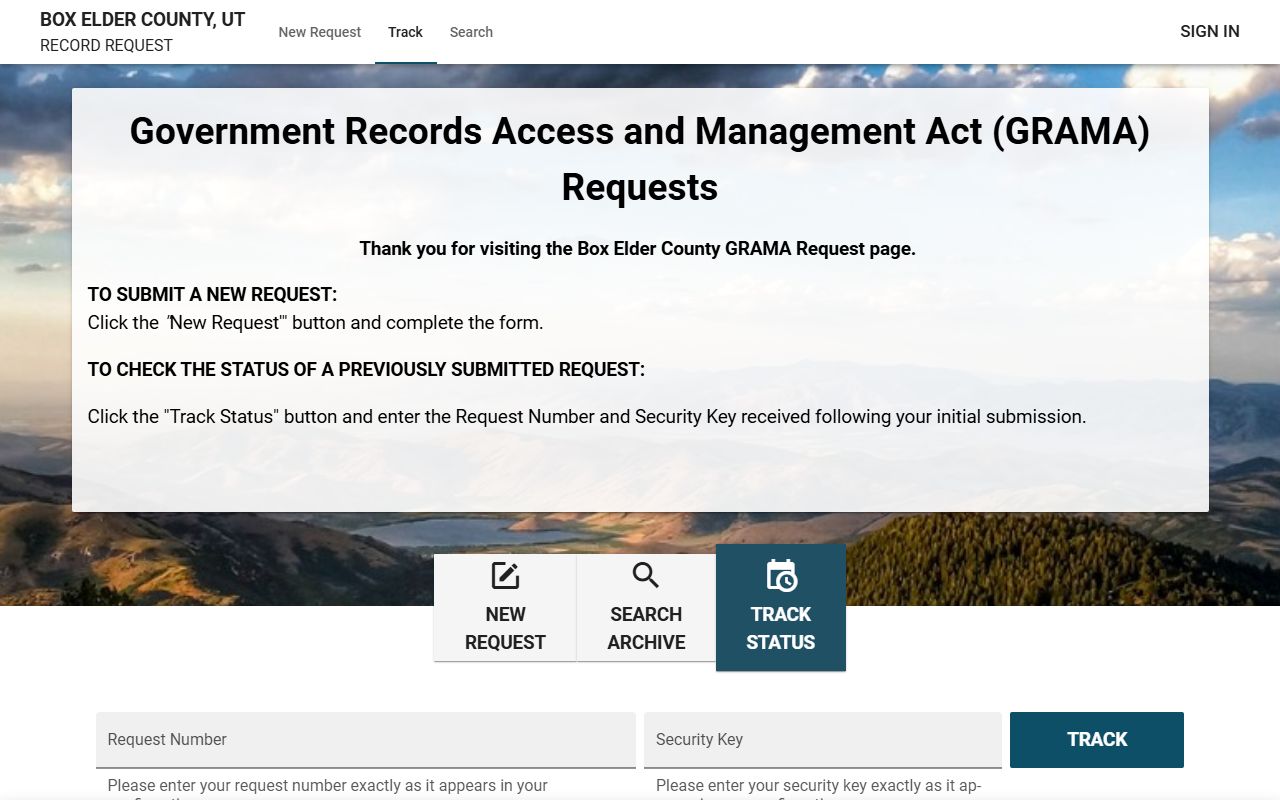Image resolution: width=1280 pixels, height=800 pixels.
Task: Open the New Request tab in header
Action: coord(320,32)
